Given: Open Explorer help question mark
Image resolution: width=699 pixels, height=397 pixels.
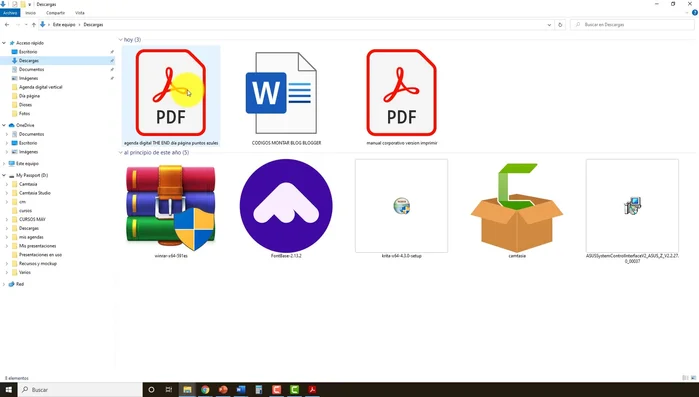Looking at the screenshot, I should 695,13.
